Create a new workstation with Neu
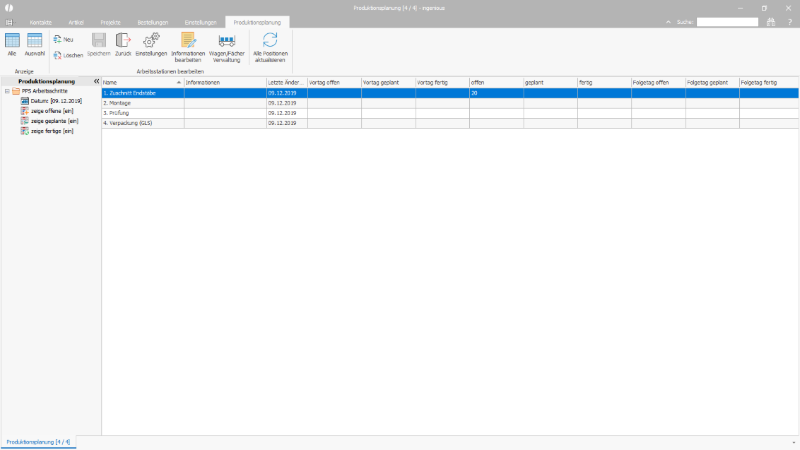800x450 pixels. [x=63, y=39]
